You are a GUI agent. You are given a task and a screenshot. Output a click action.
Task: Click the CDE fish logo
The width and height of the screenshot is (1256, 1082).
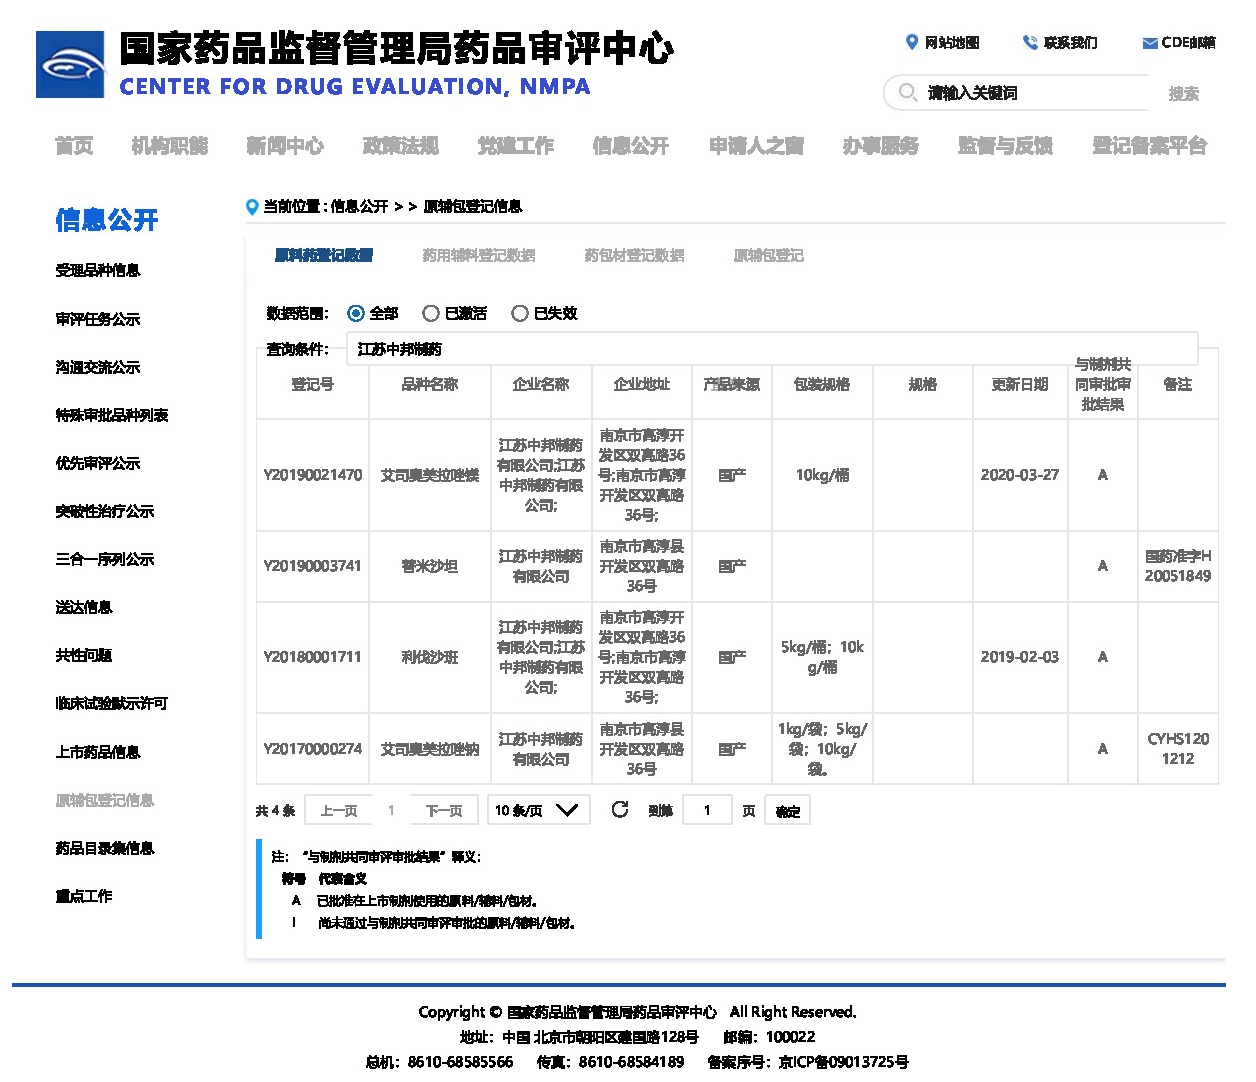(70, 65)
